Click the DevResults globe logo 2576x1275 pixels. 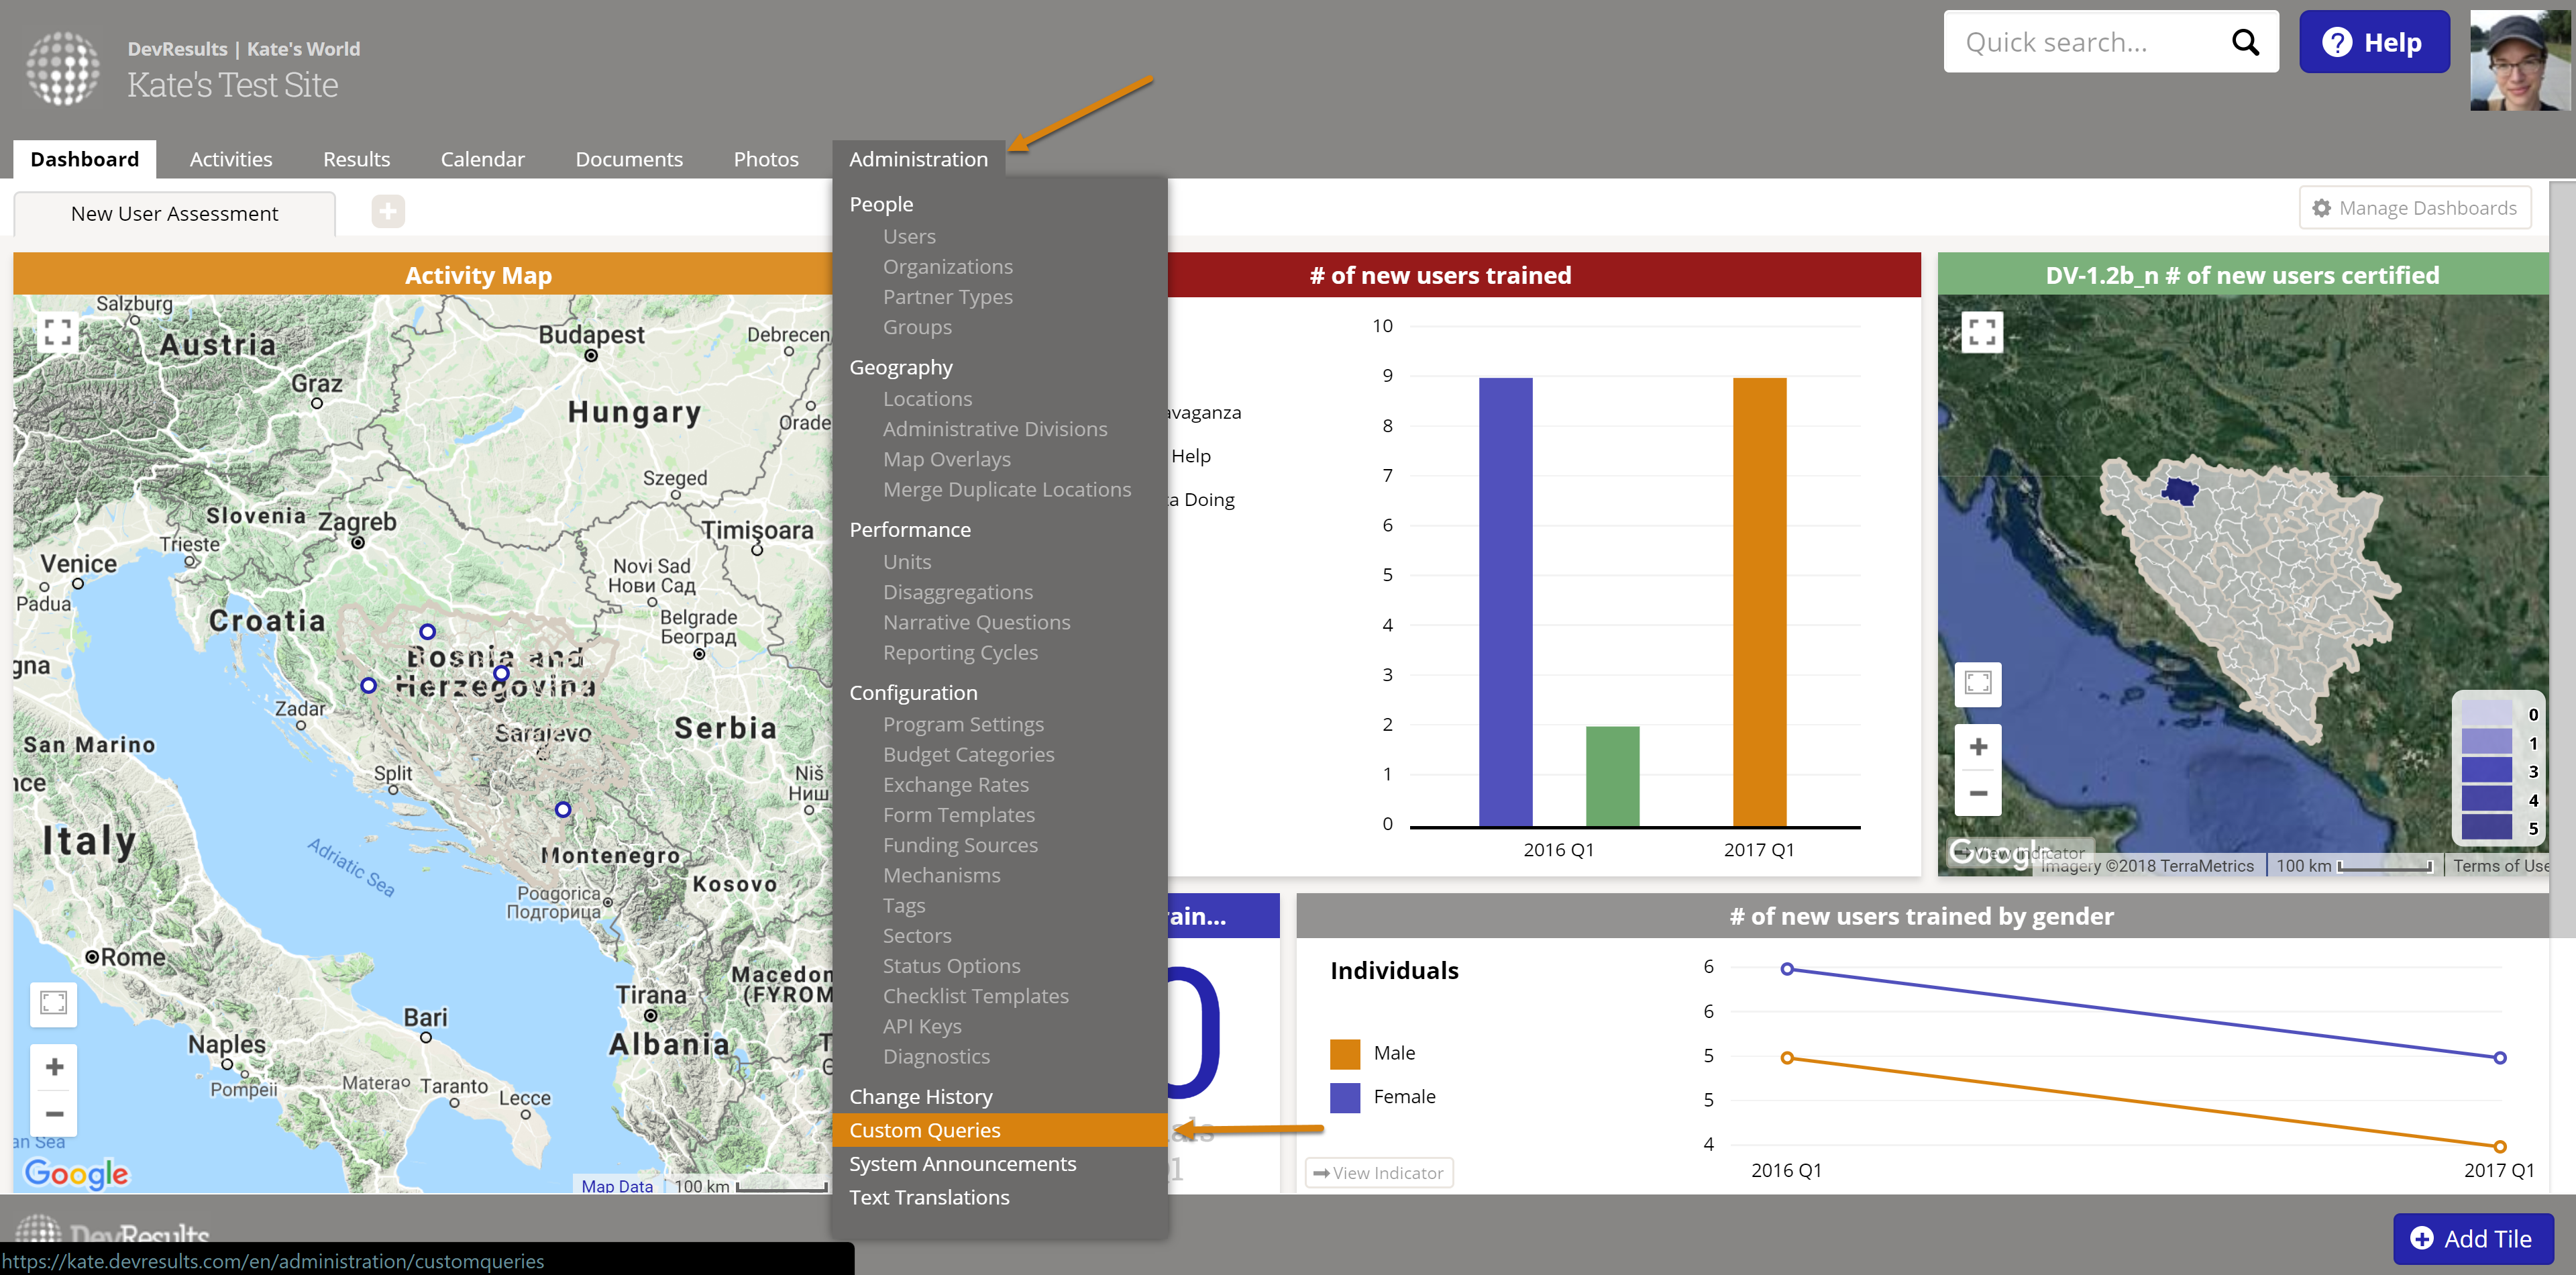click(62, 68)
